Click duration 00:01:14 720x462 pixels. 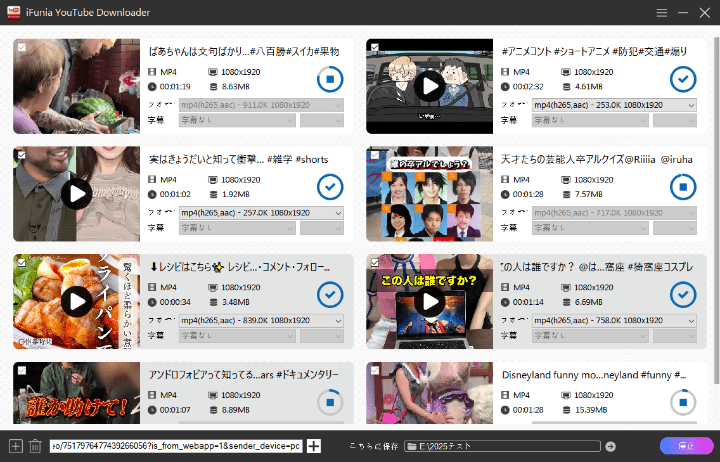tap(528, 302)
